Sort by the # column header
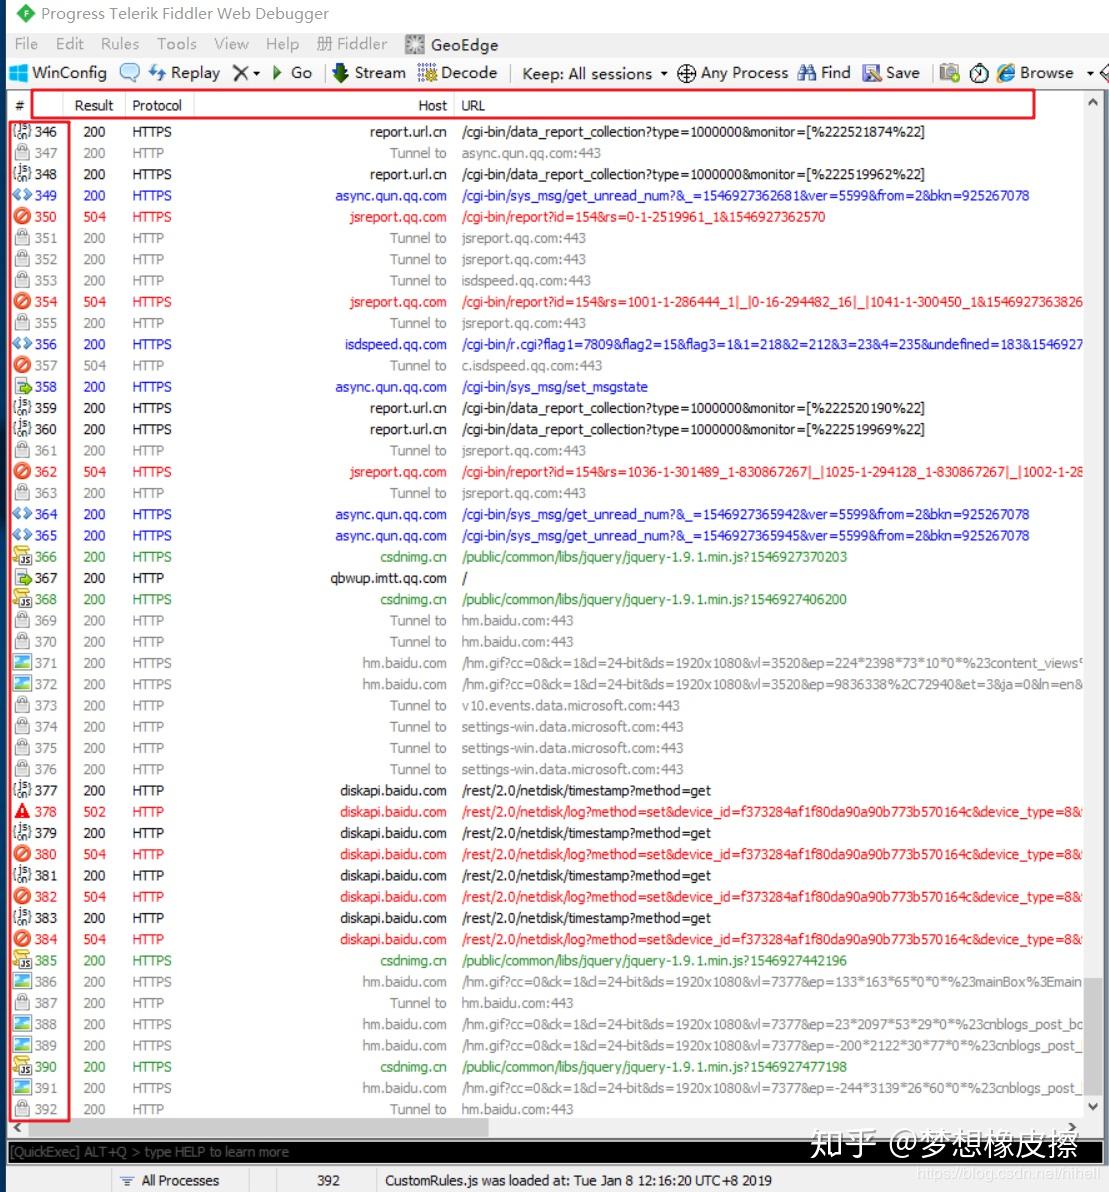This screenshot has width=1109, height=1192. (x=20, y=106)
